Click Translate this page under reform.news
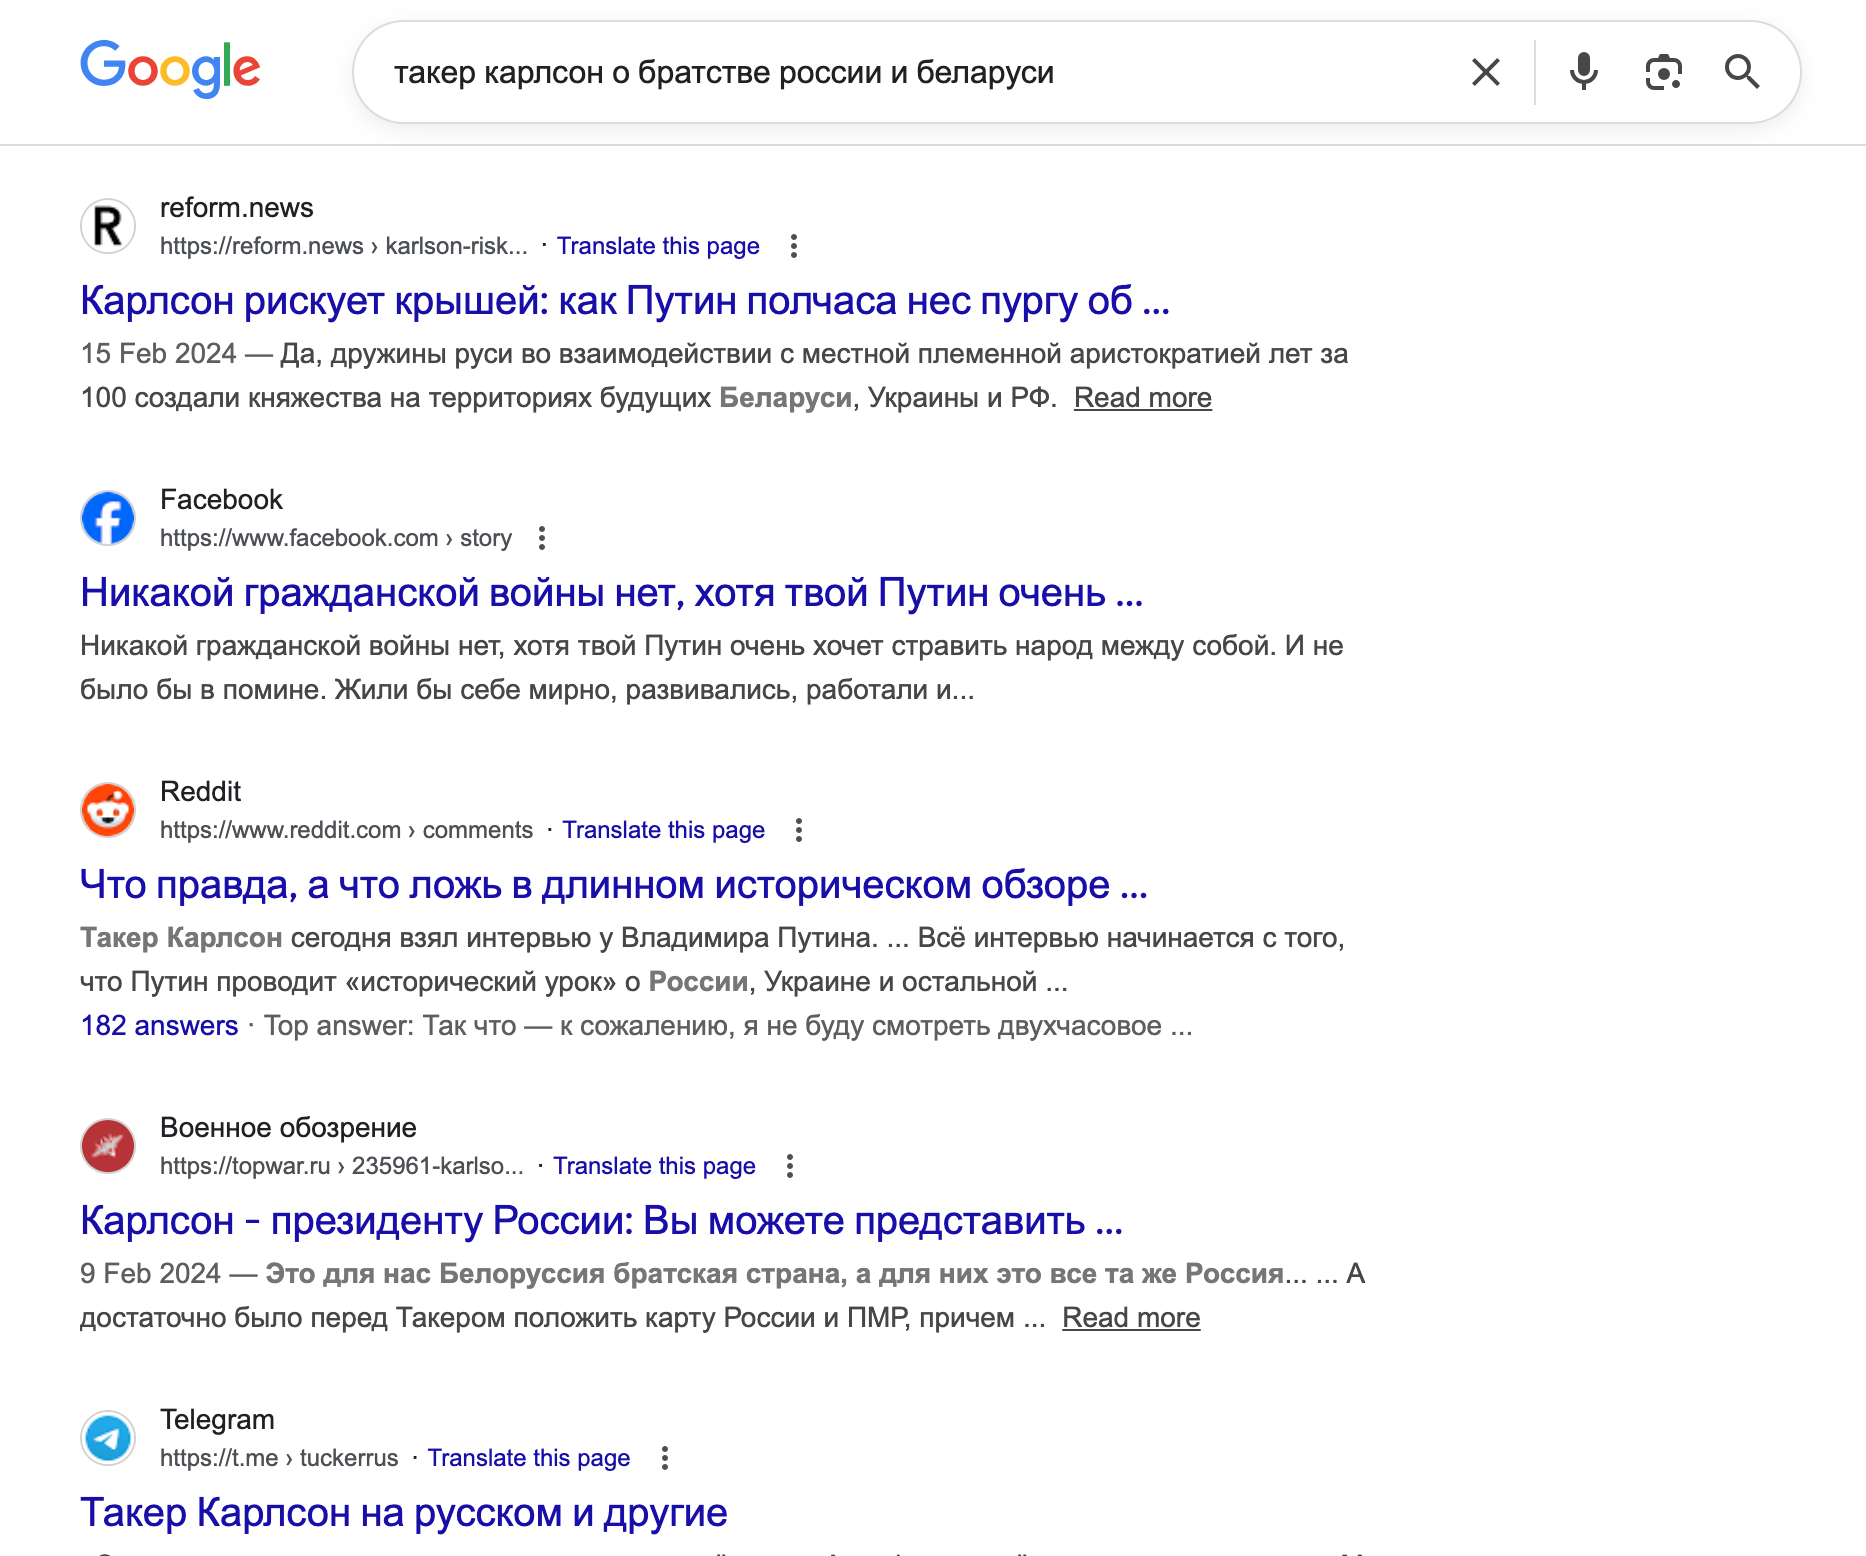 pyautogui.click(x=658, y=246)
